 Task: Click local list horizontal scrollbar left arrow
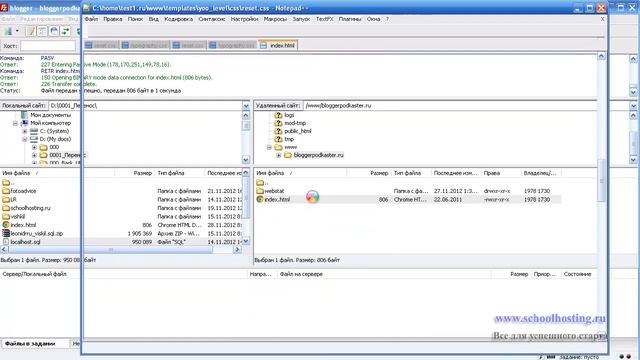4,249
